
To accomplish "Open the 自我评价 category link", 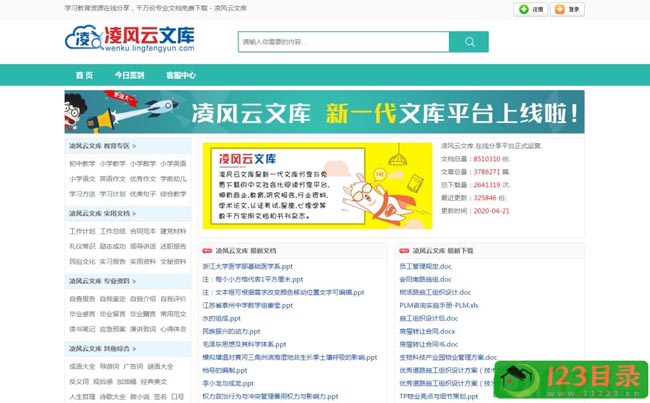I will click(x=173, y=299).
